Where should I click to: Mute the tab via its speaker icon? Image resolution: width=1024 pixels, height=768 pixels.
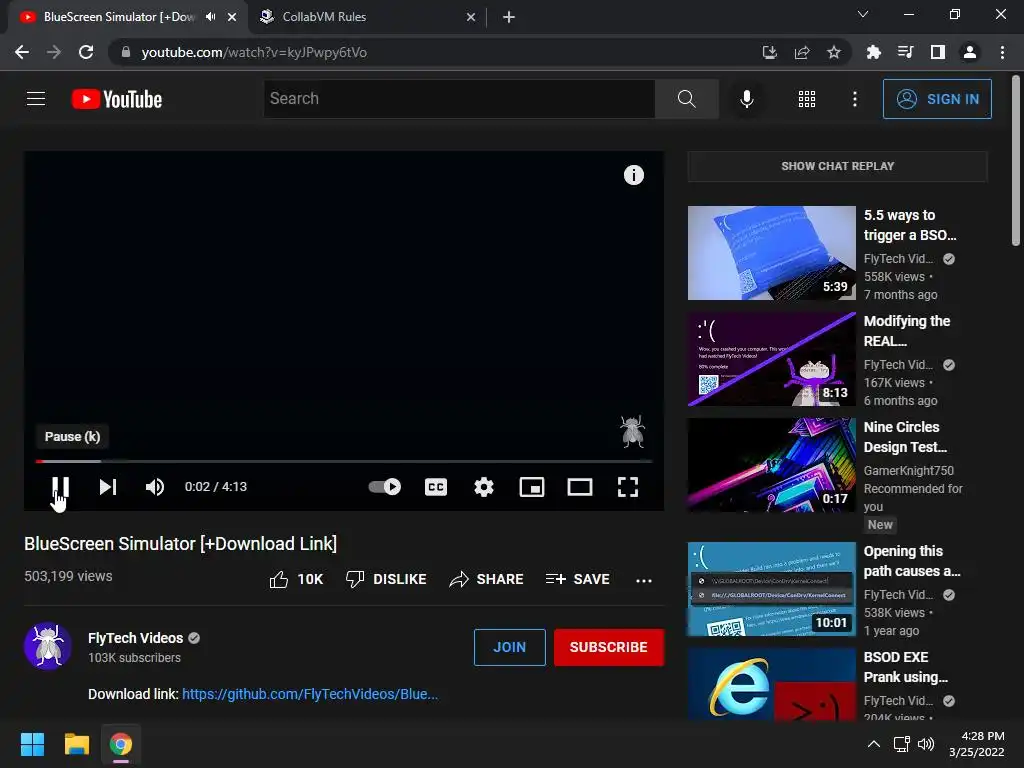(x=210, y=17)
